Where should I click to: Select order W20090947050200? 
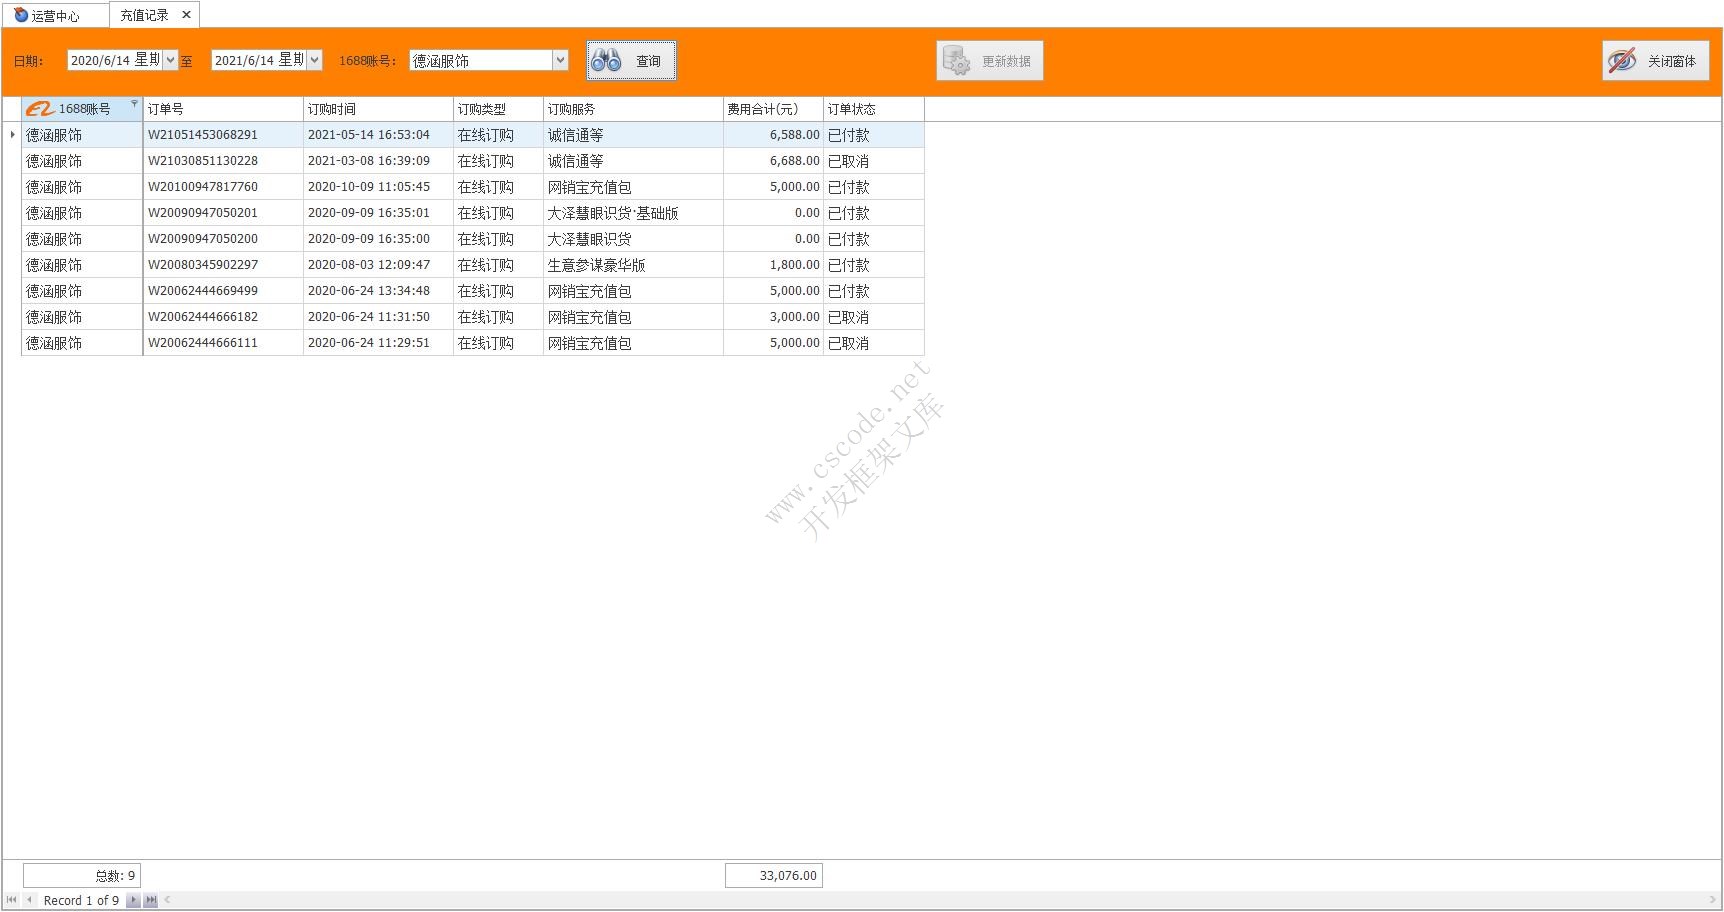223,239
